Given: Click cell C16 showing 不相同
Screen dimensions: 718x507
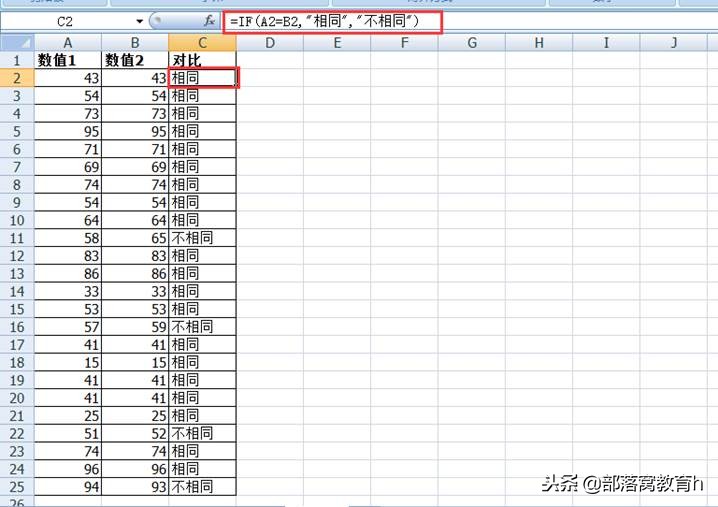Looking at the screenshot, I should tap(202, 327).
